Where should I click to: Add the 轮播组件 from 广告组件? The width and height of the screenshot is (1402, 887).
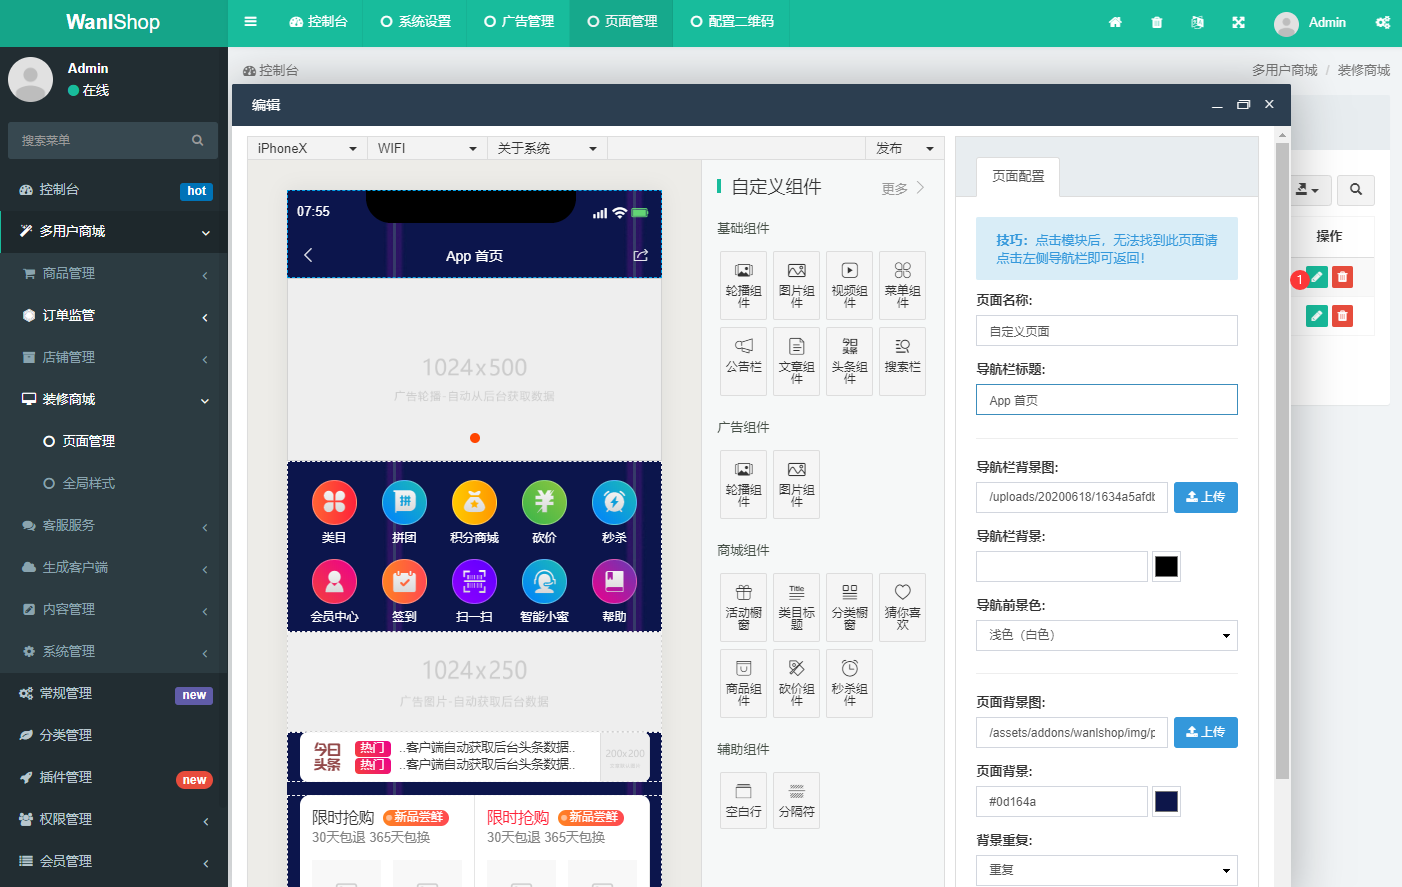743,484
